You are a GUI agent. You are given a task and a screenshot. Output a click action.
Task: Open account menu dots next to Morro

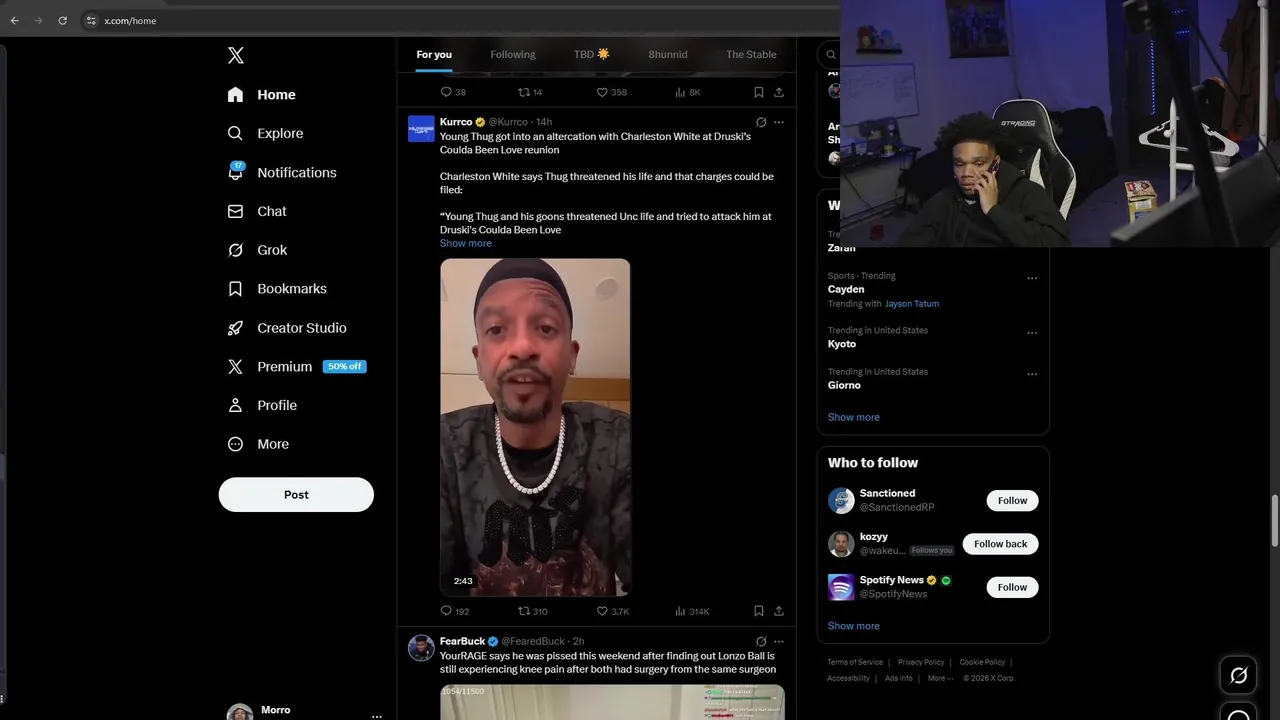coord(376,716)
